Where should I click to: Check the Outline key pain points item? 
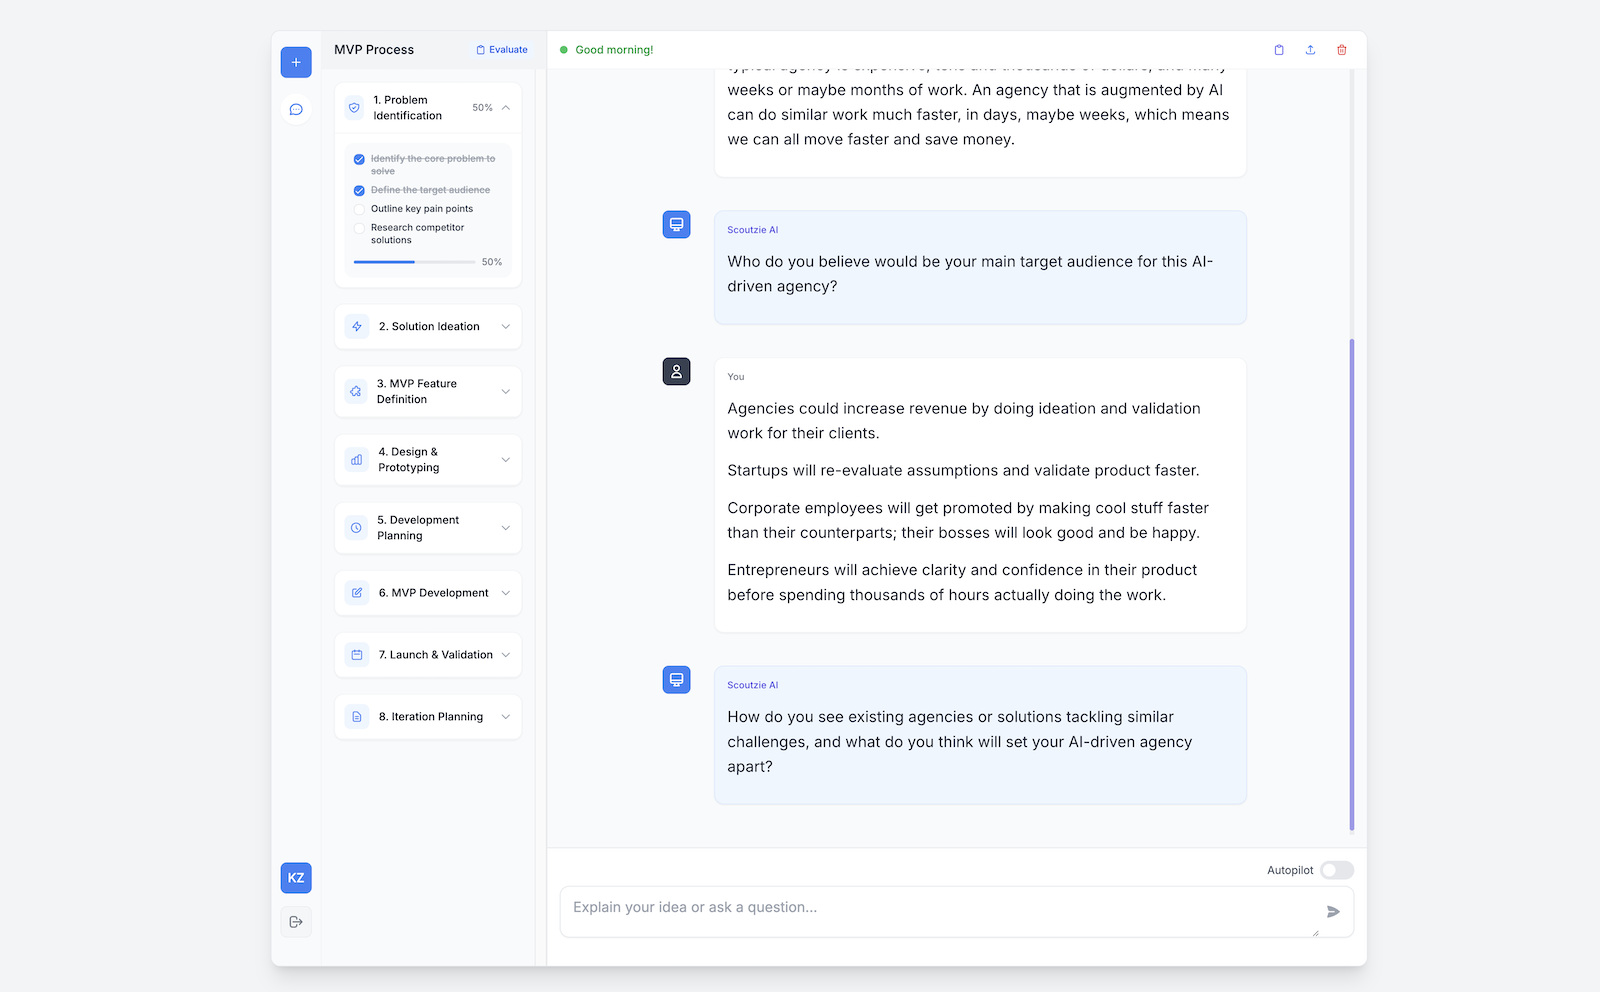pos(359,209)
